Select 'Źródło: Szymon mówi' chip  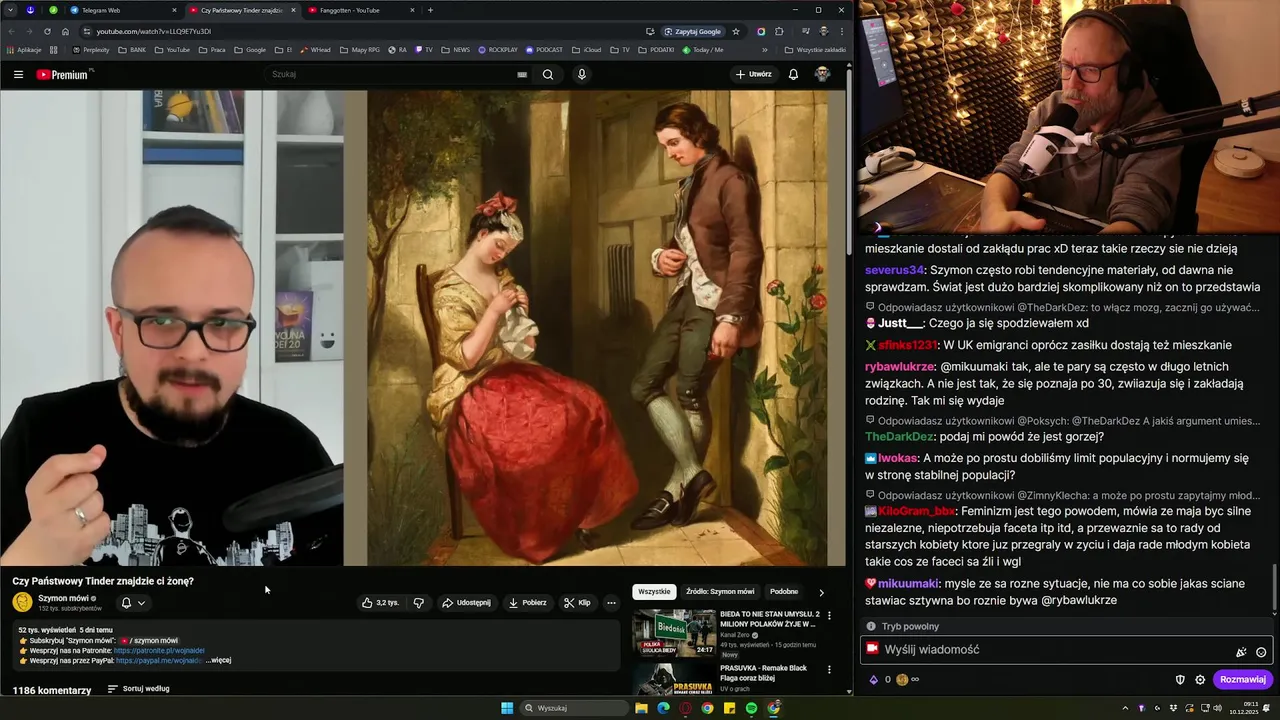coord(720,592)
